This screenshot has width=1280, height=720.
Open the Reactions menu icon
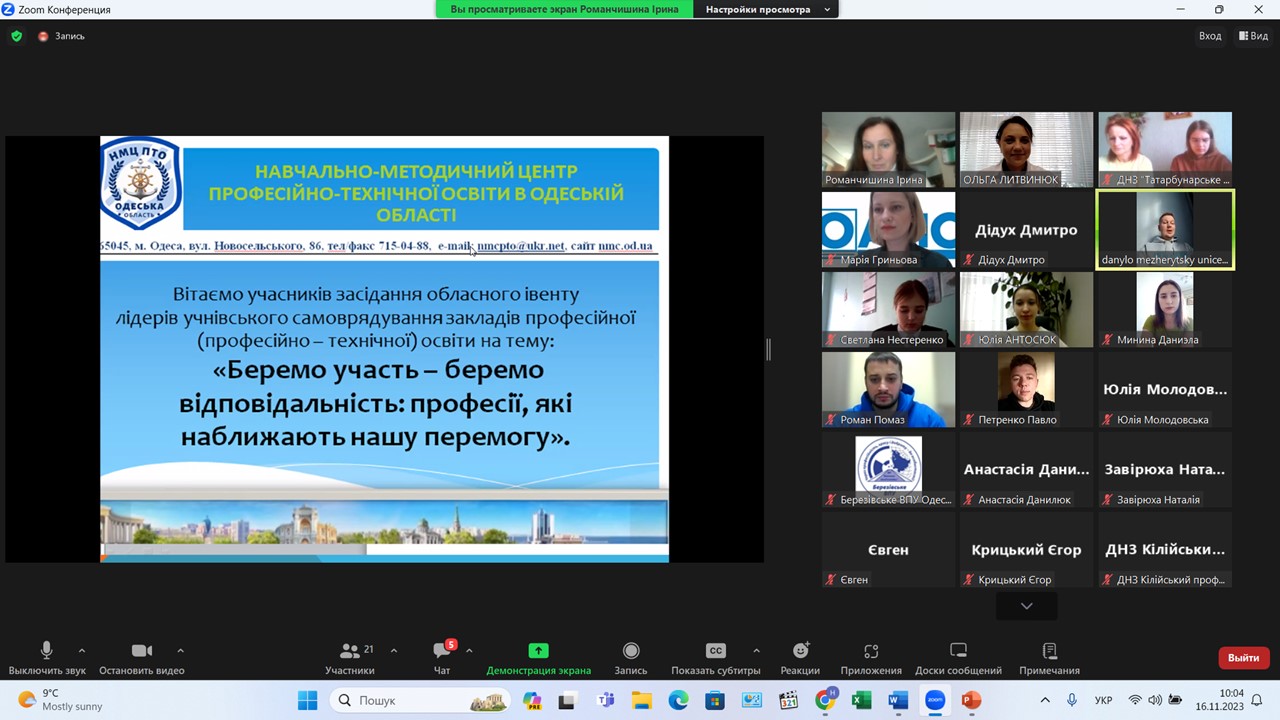click(800, 651)
